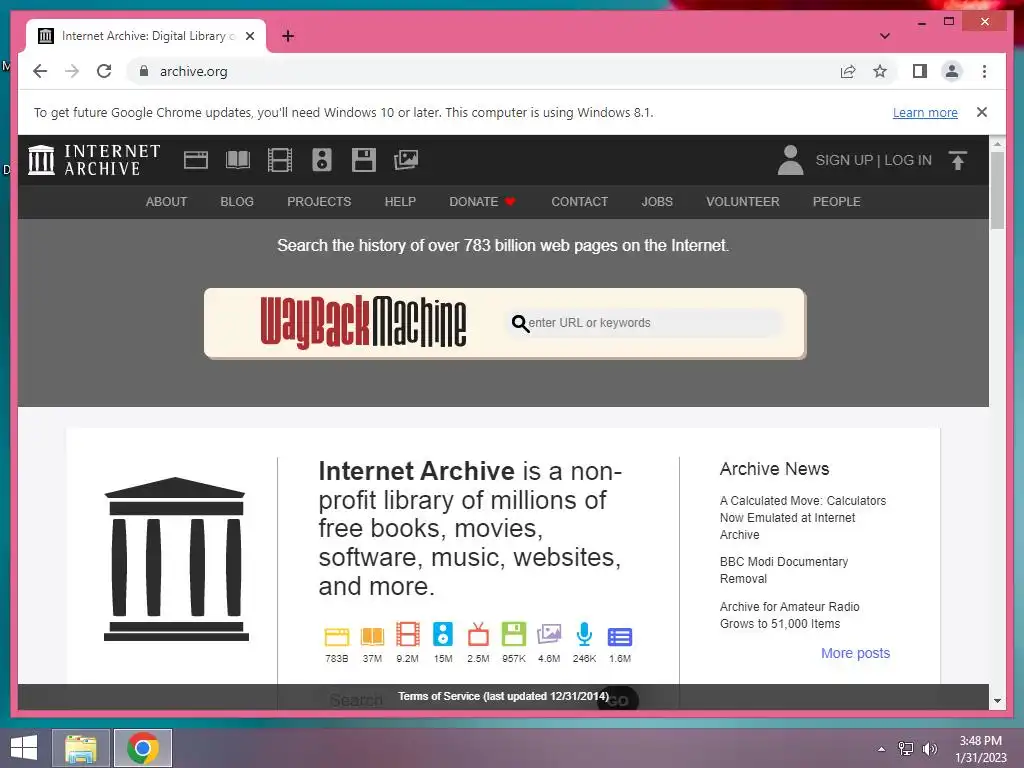This screenshot has width=1024, height=768.
Task: Click the user avatar icon beside Sign Up
Action: (790, 160)
